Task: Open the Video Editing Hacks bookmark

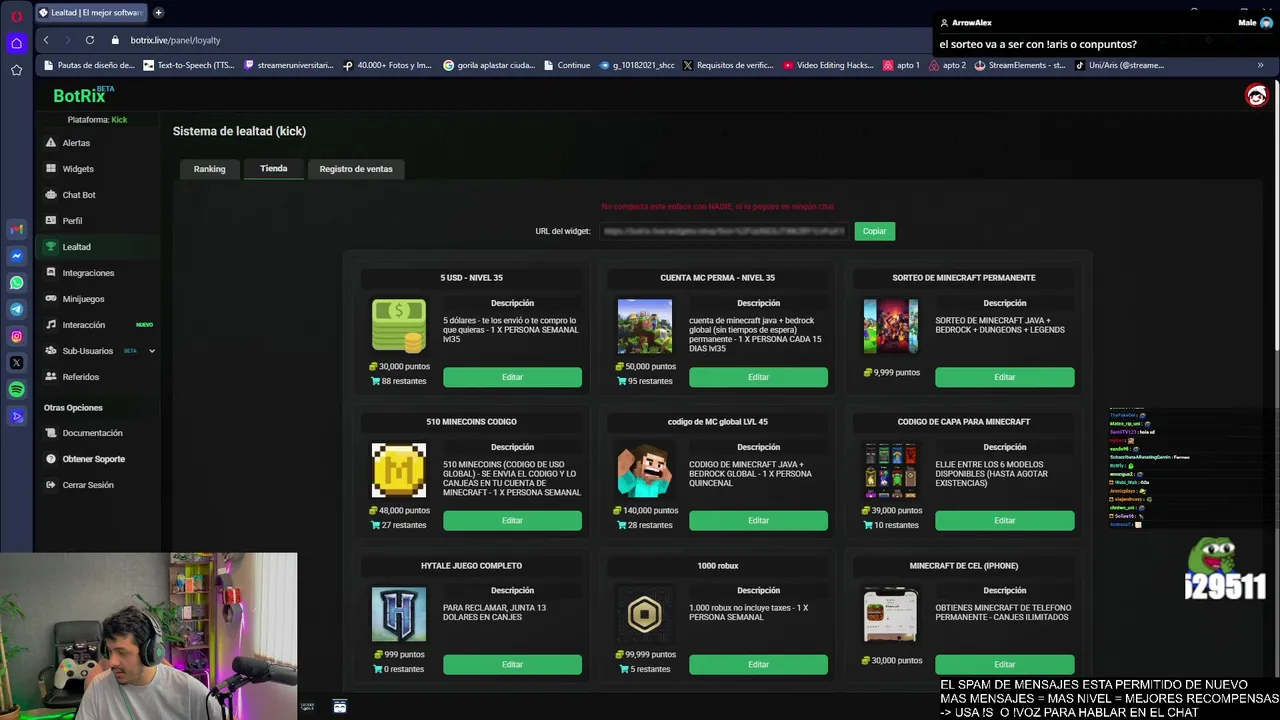Action: click(829, 65)
